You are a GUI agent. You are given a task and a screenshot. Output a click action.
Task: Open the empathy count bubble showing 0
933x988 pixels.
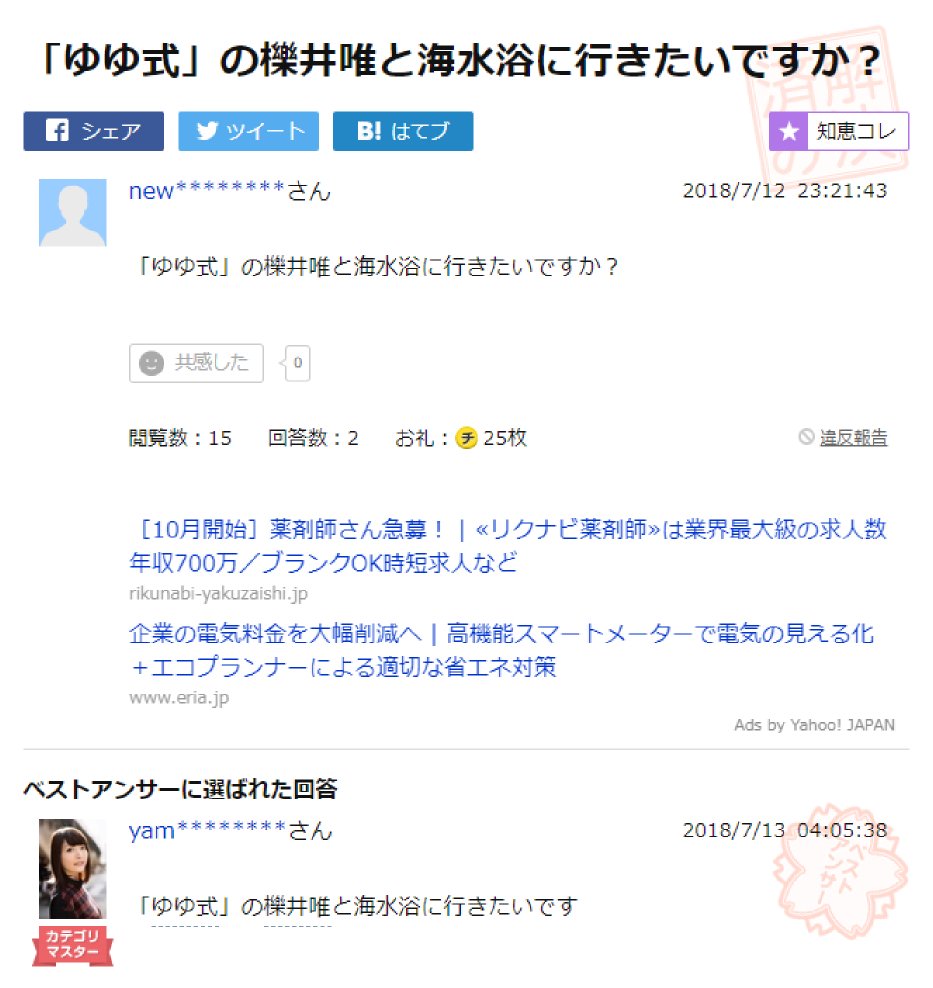pyautogui.click(x=297, y=363)
